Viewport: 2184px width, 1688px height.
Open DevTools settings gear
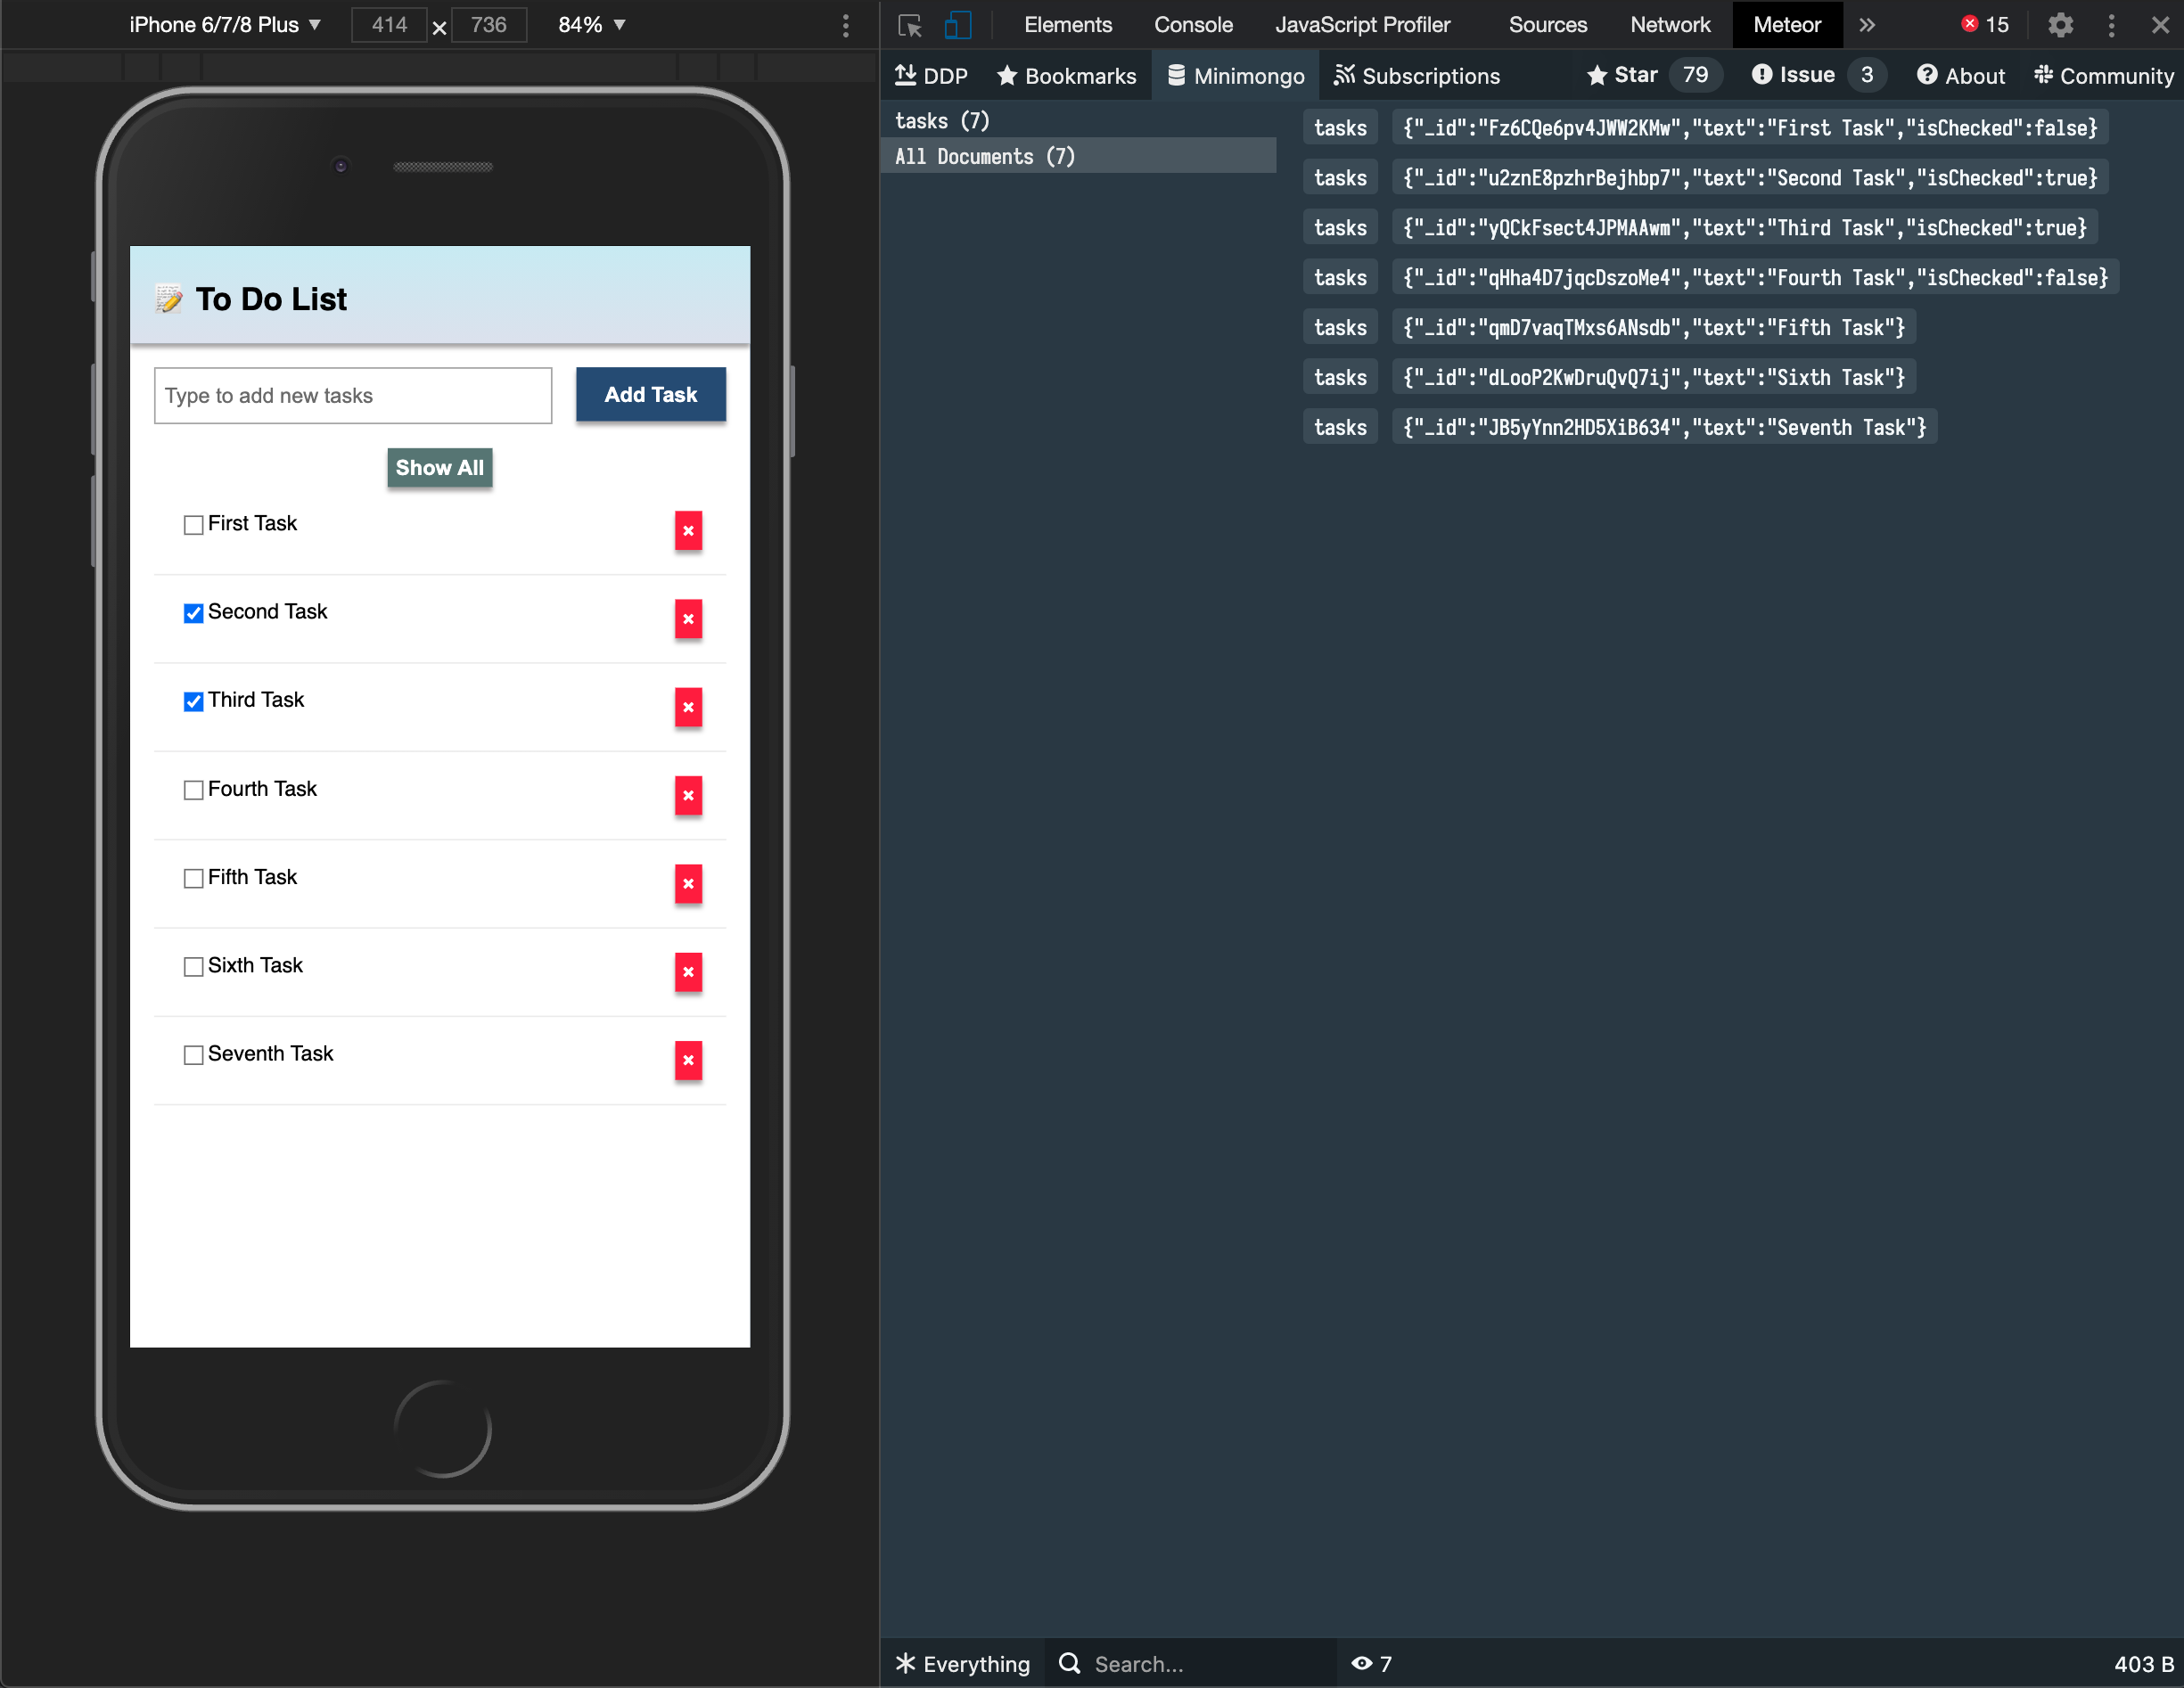2060,25
